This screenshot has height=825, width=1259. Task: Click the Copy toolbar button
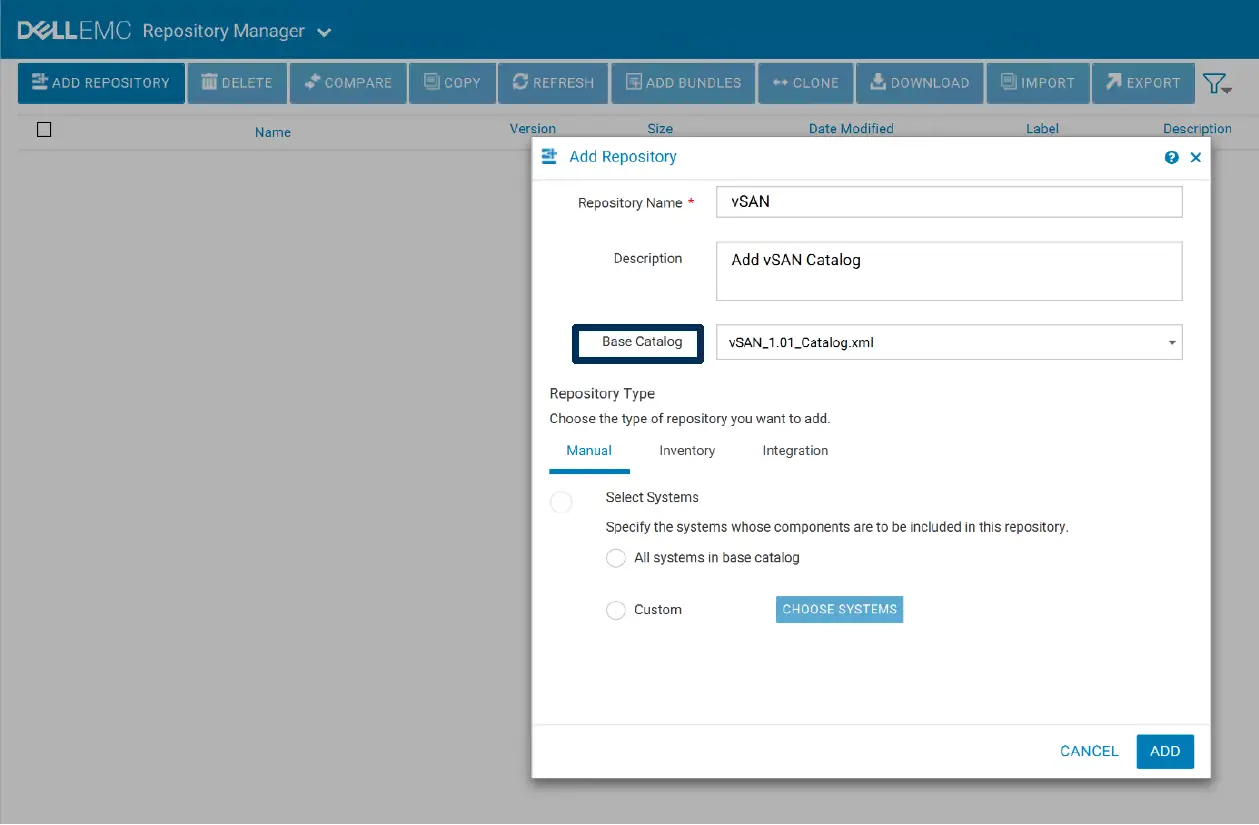click(452, 83)
